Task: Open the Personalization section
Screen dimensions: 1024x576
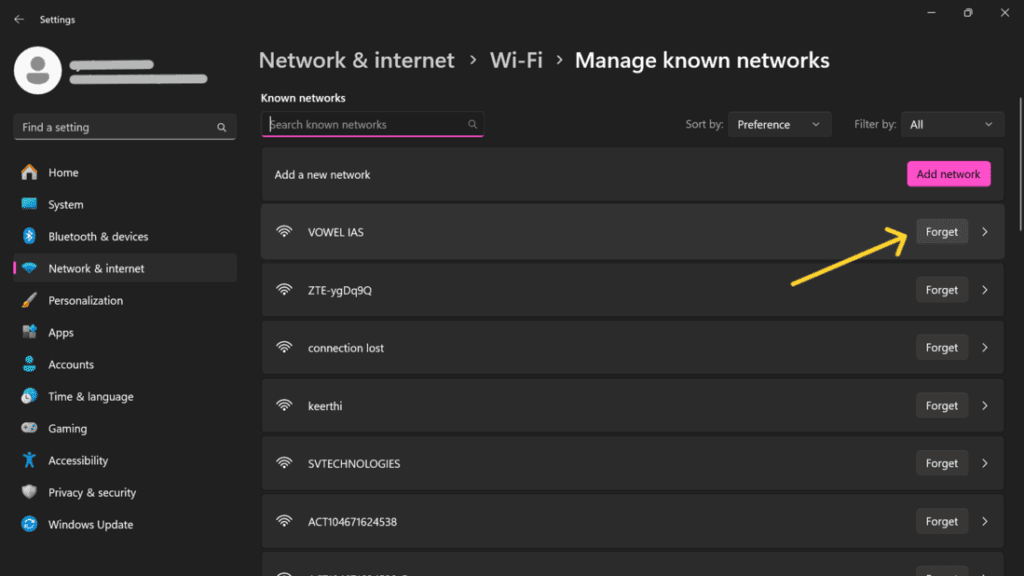Action: click(x=85, y=301)
